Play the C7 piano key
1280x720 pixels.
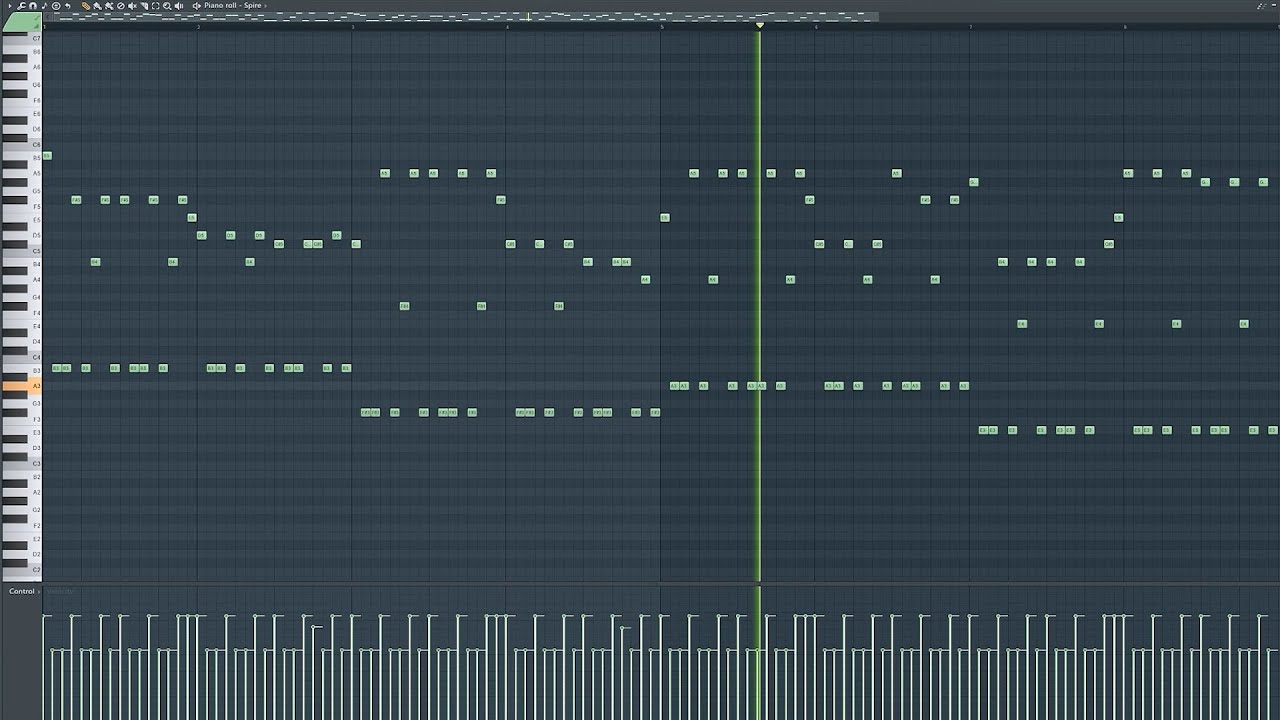[x=21, y=38]
